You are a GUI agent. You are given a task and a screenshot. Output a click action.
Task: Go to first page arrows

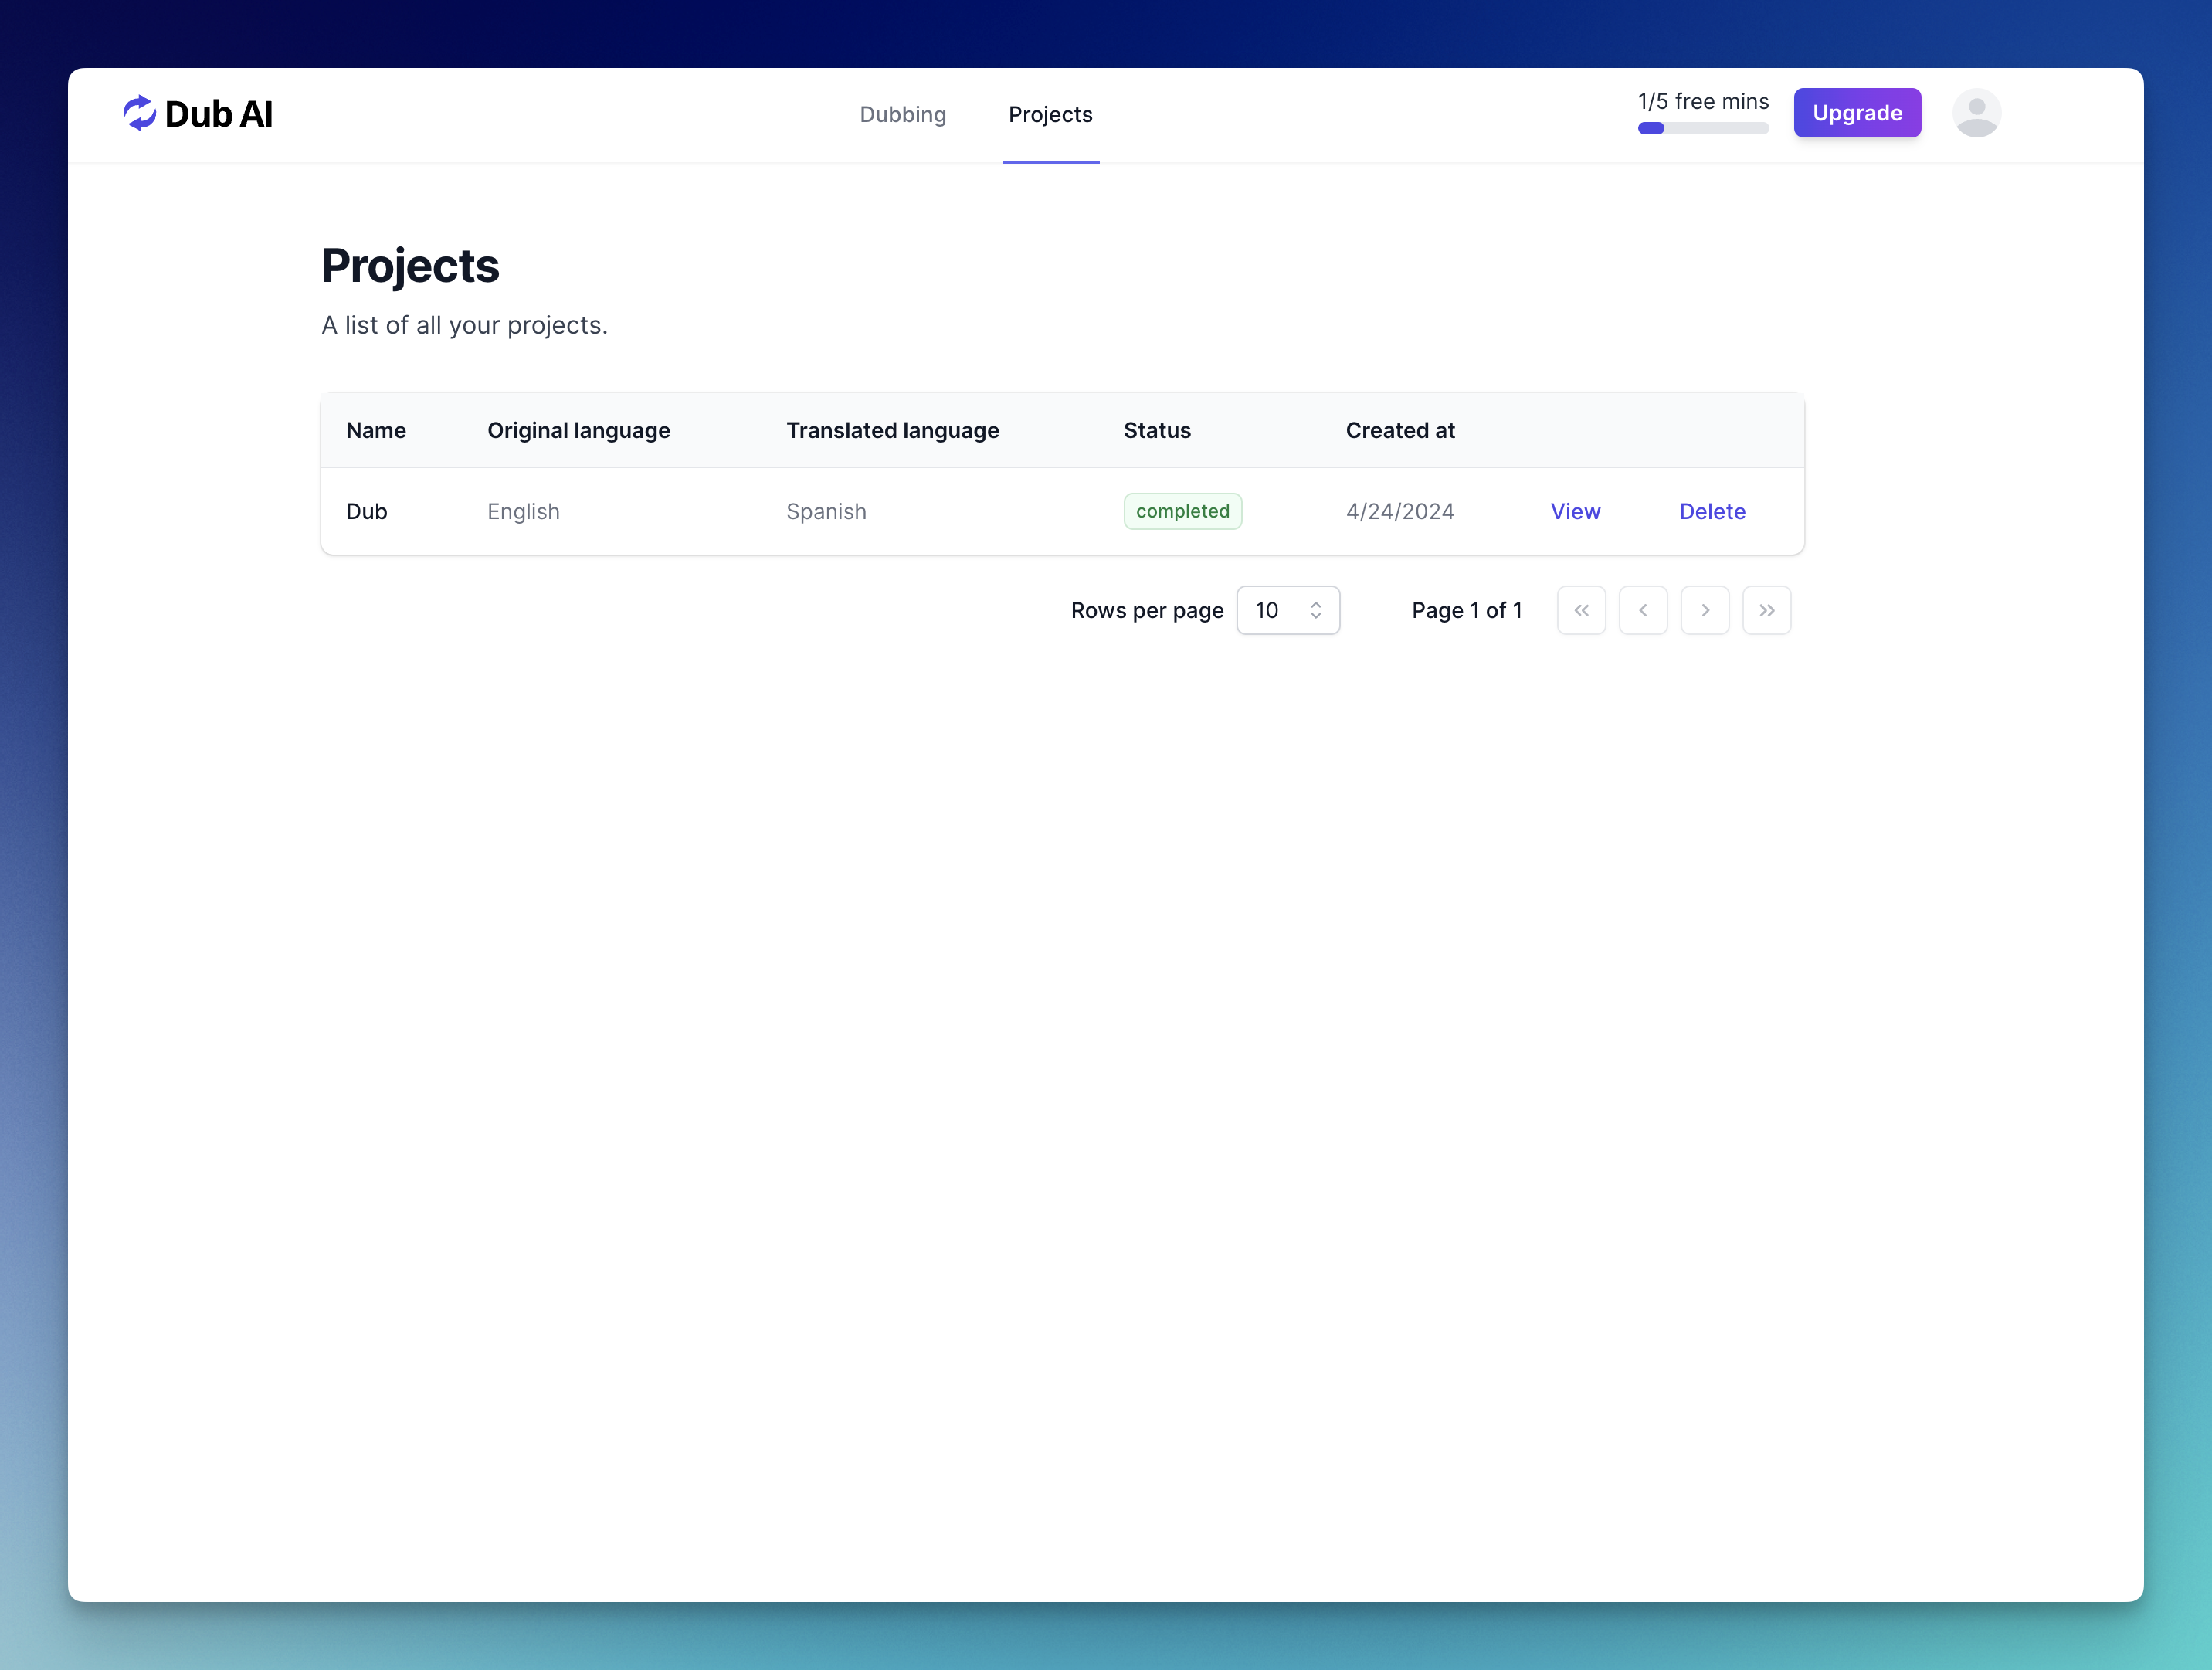1581,610
